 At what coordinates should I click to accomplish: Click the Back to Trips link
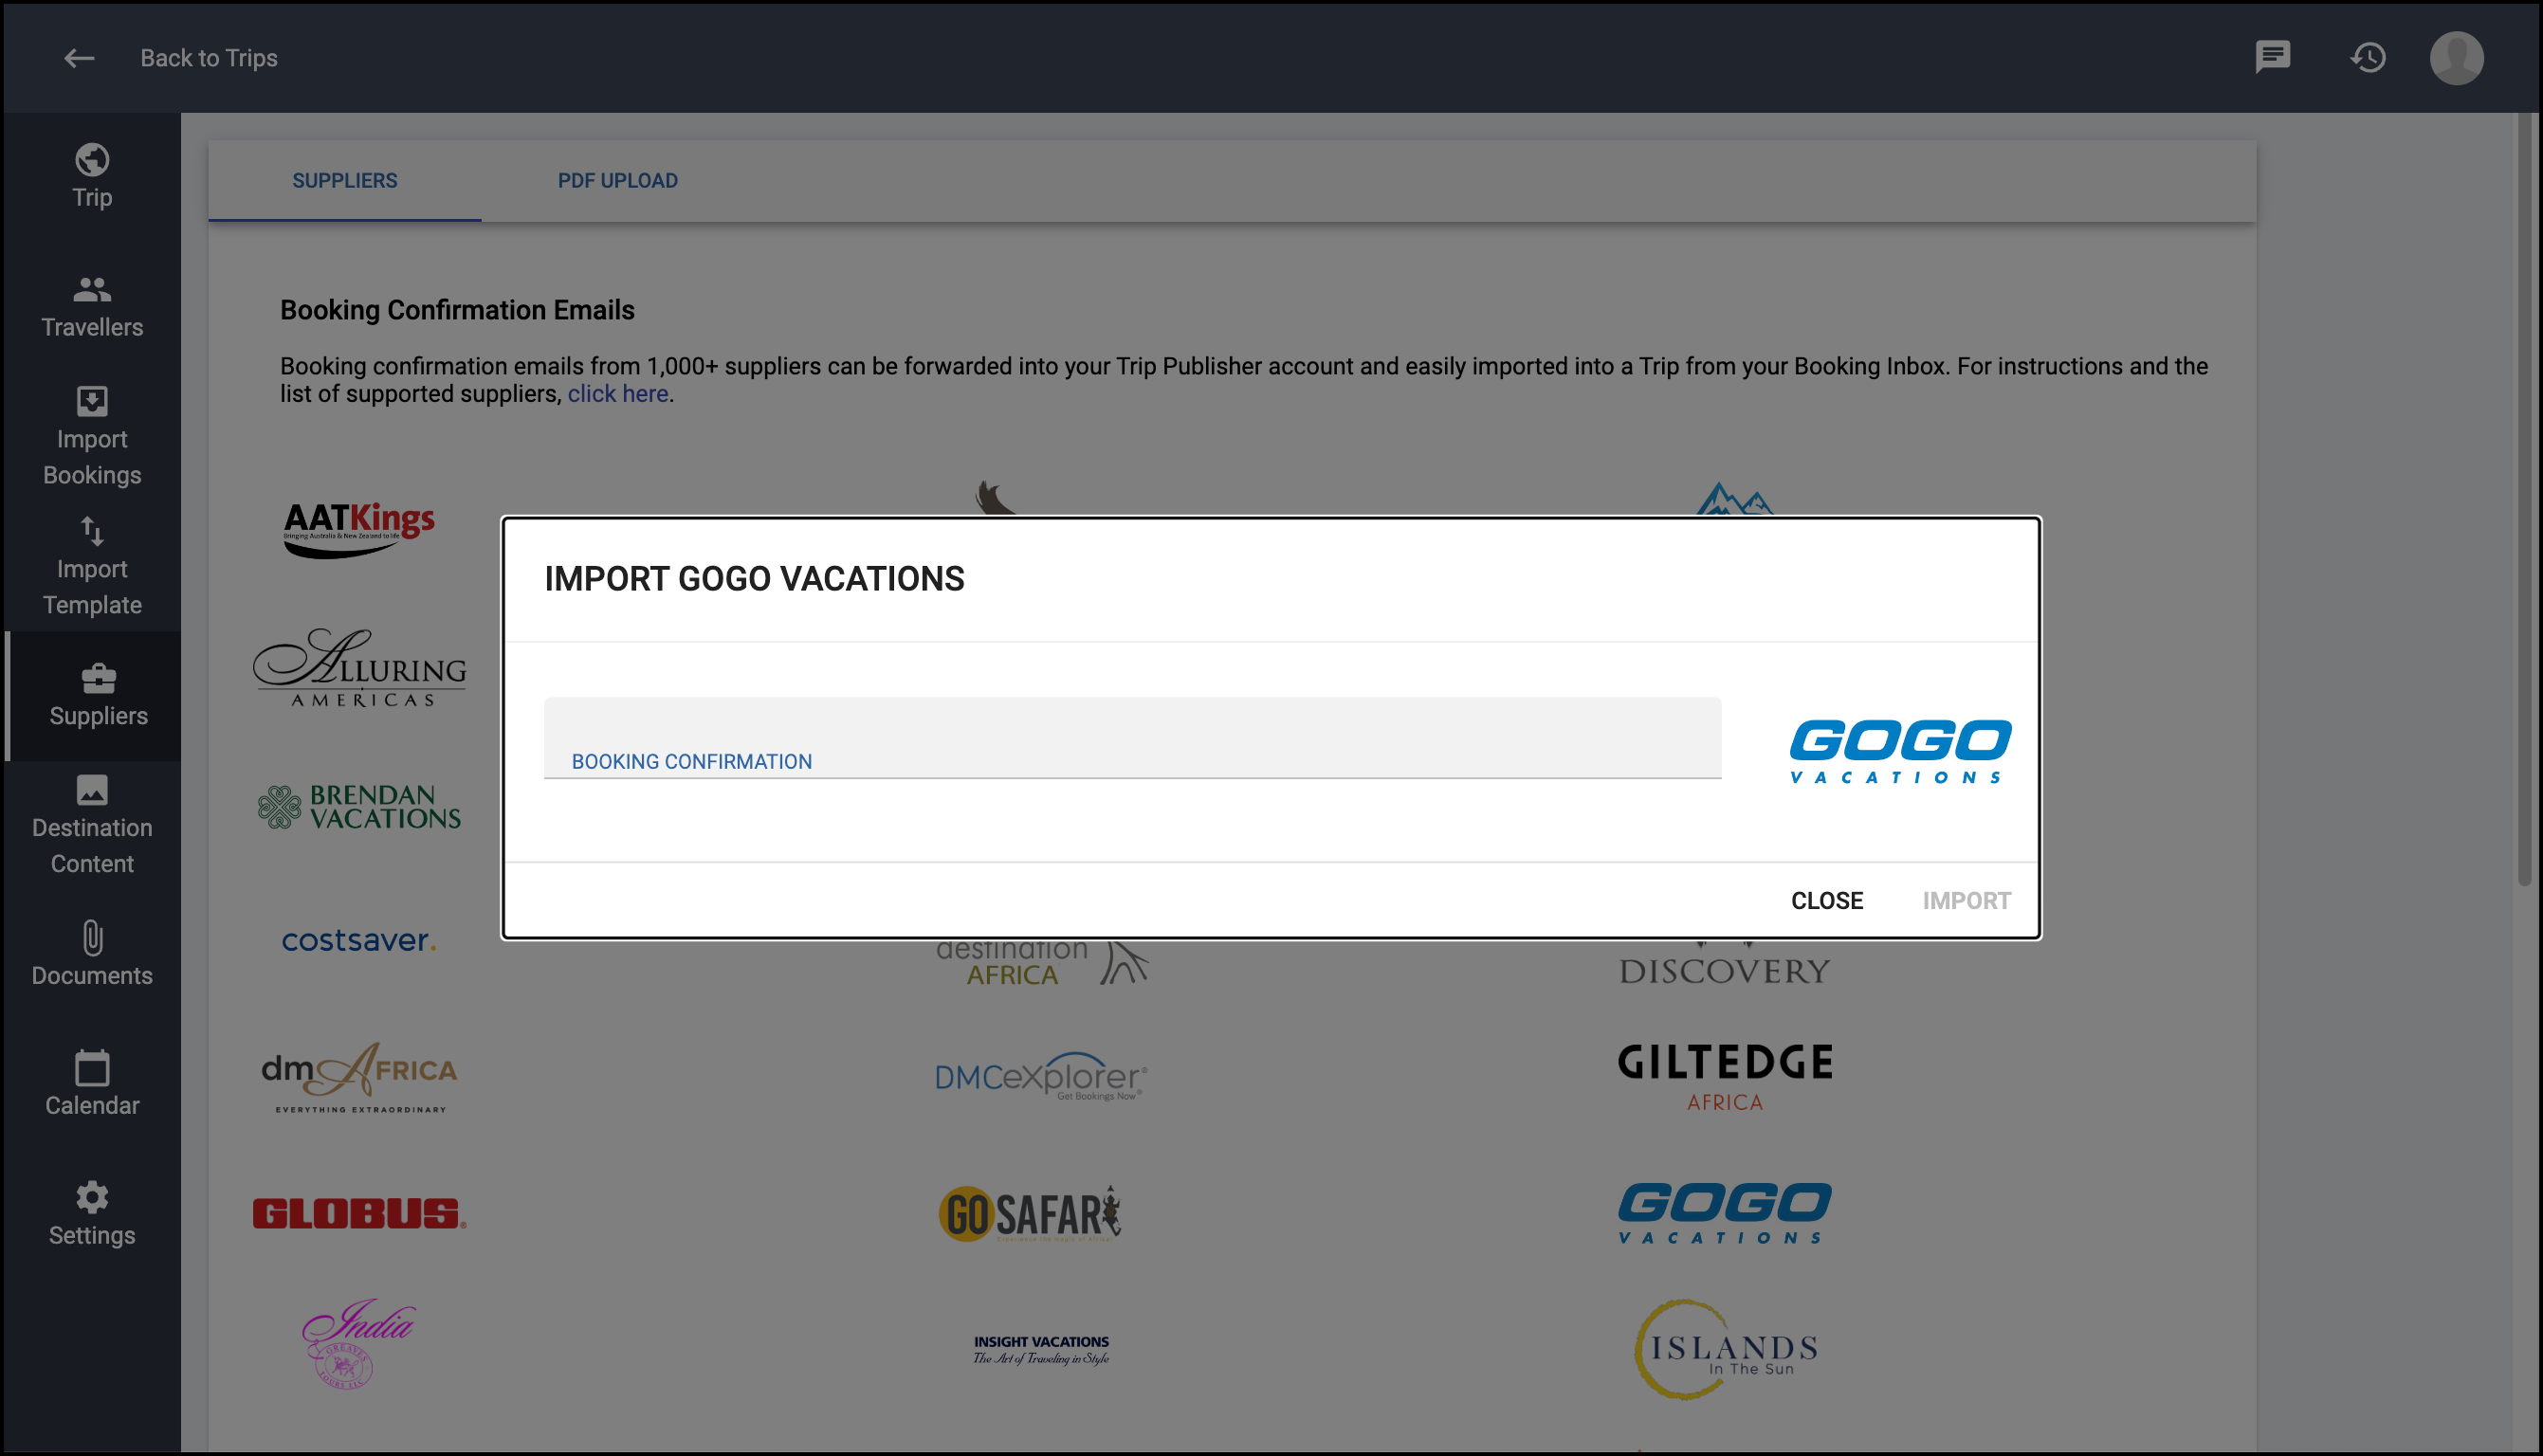(x=209, y=58)
